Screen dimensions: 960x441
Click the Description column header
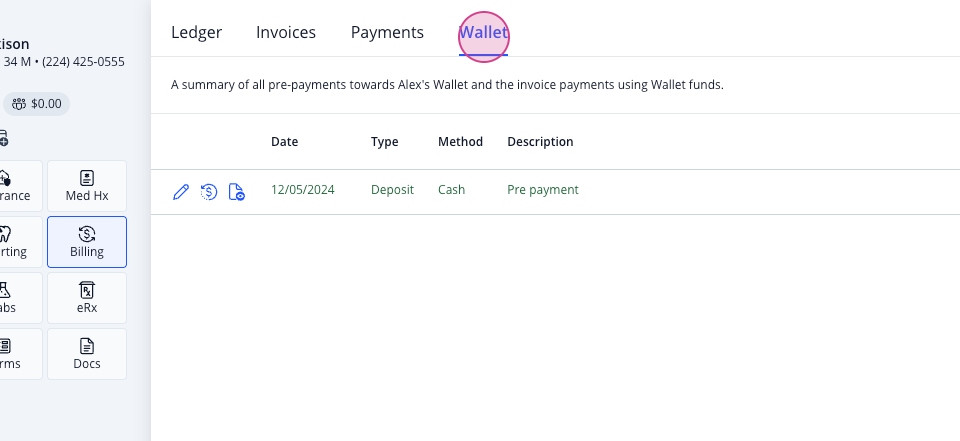pyautogui.click(x=541, y=141)
